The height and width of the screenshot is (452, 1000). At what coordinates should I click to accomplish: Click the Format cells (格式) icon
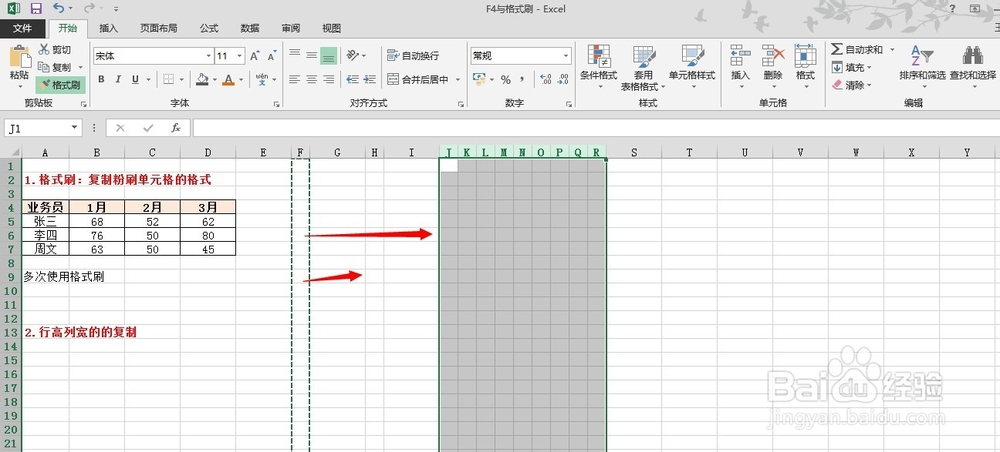coord(805,55)
